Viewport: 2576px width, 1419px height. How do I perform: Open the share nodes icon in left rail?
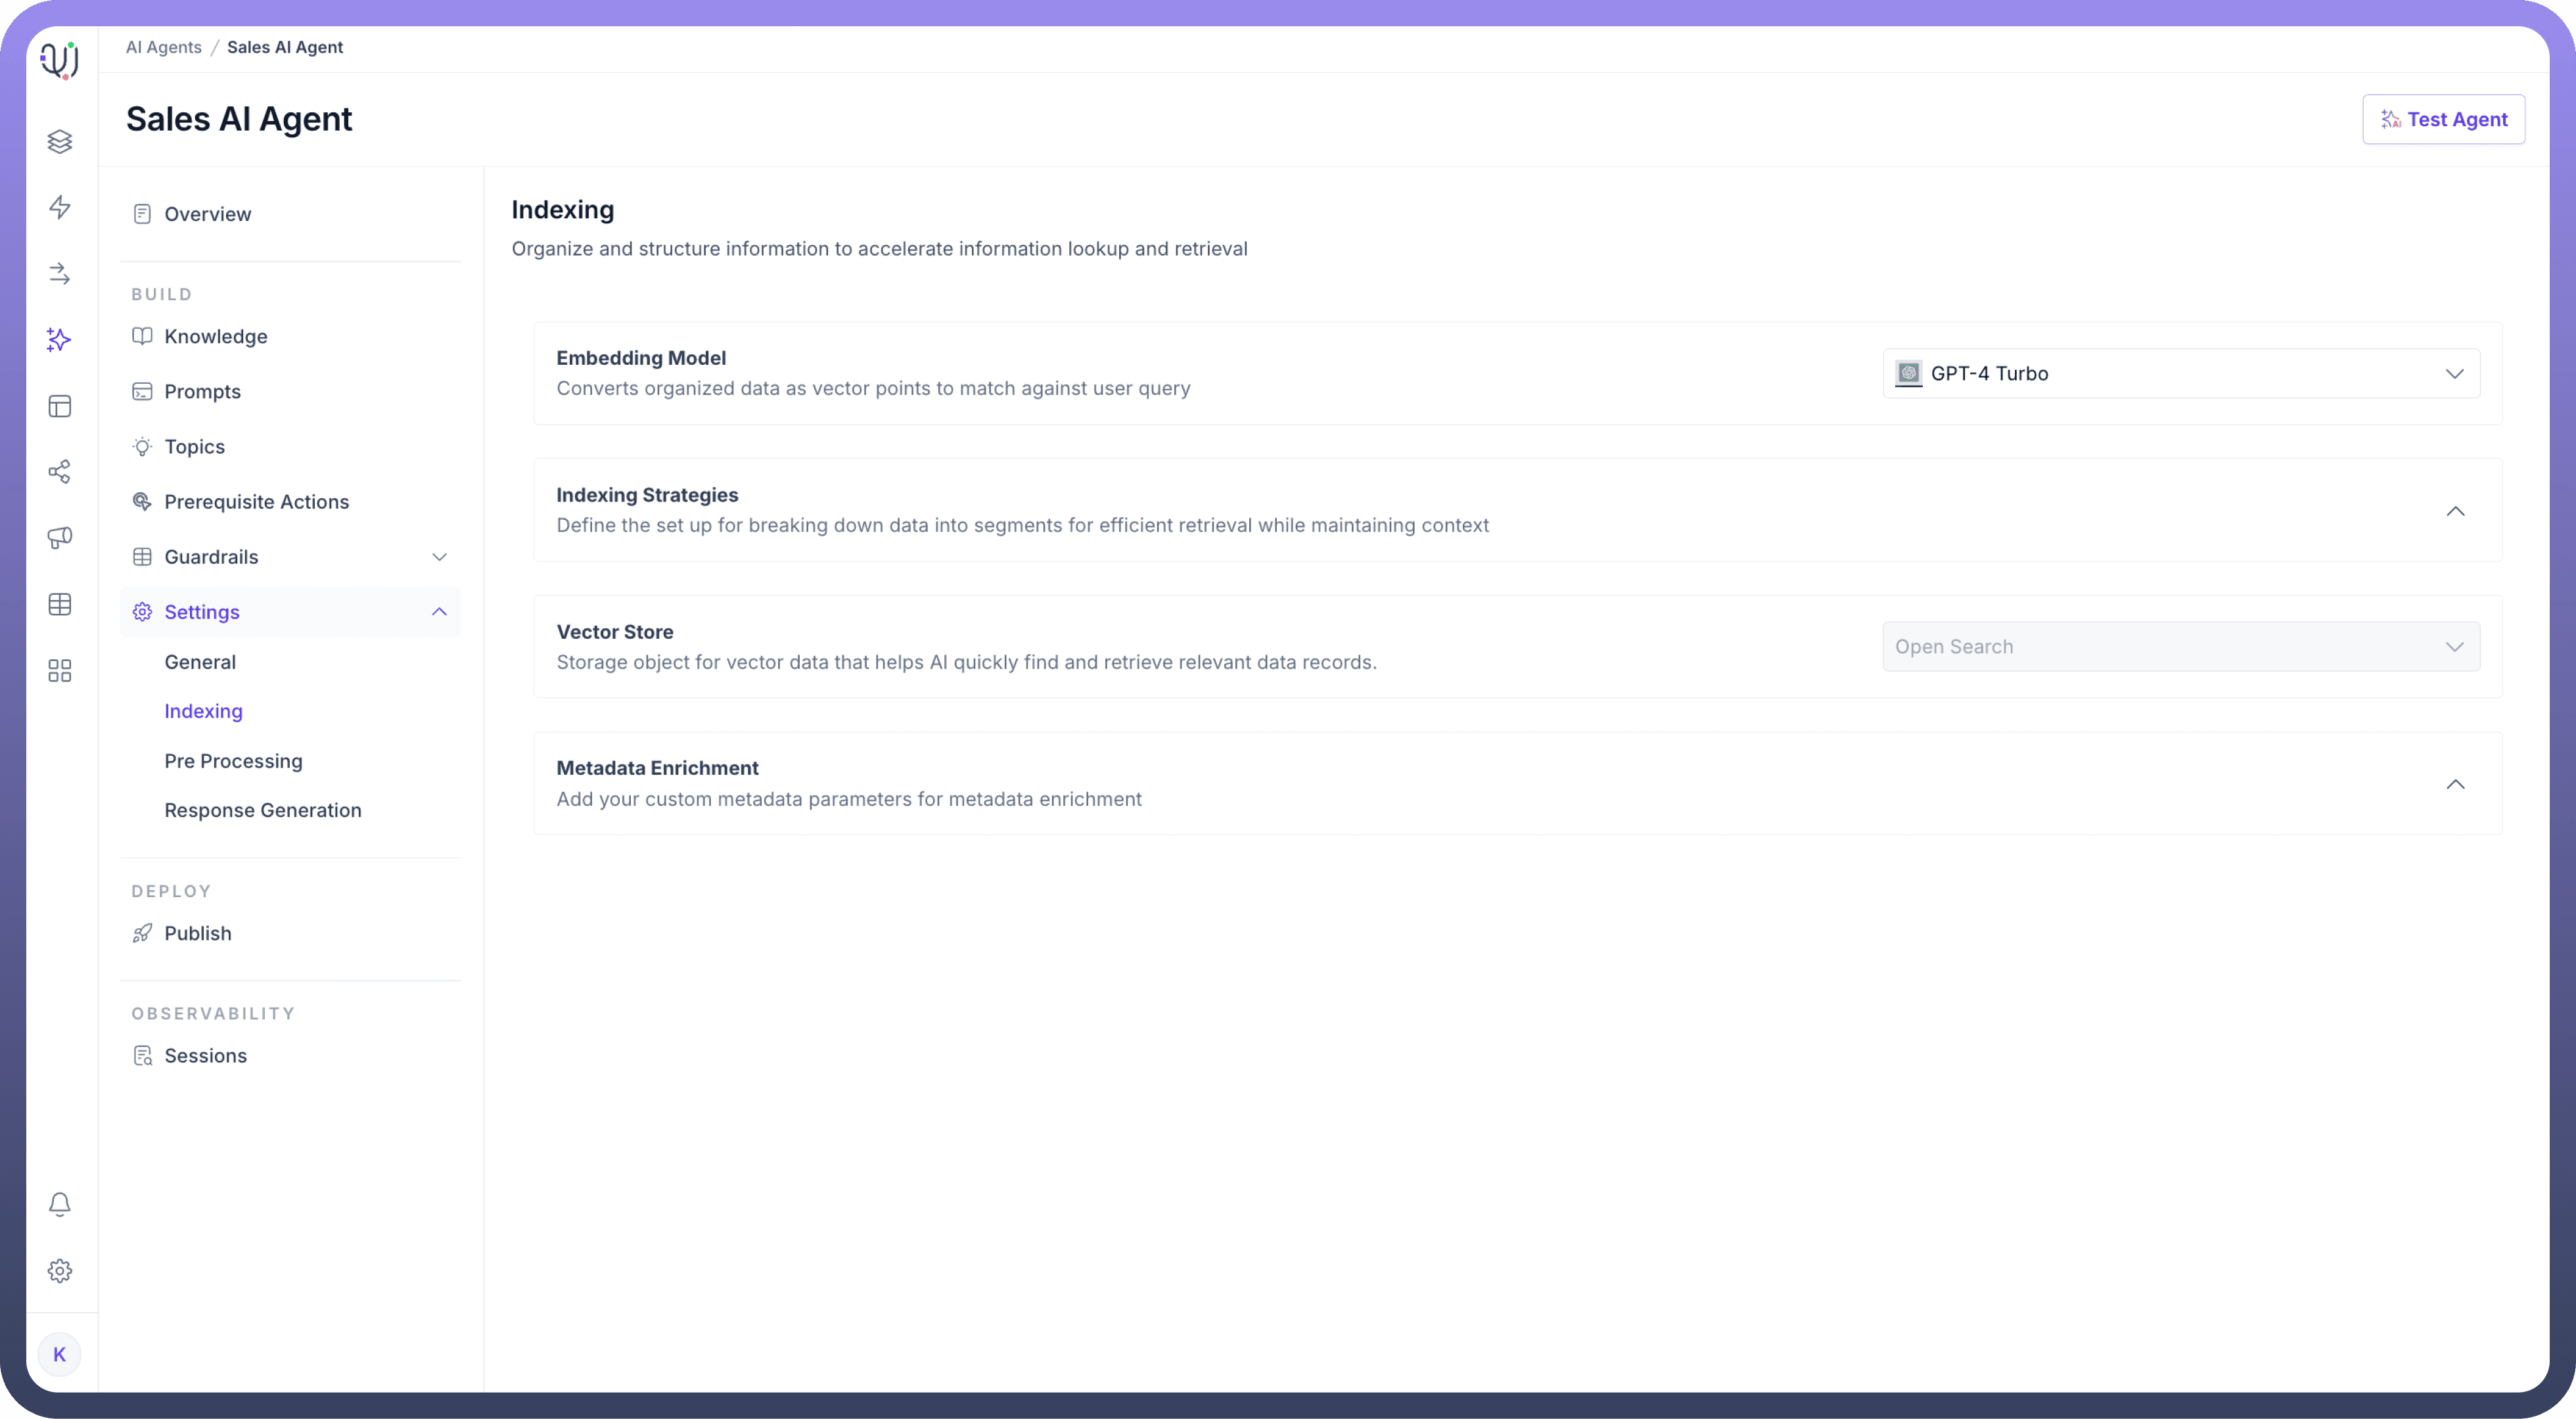pos(60,472)
